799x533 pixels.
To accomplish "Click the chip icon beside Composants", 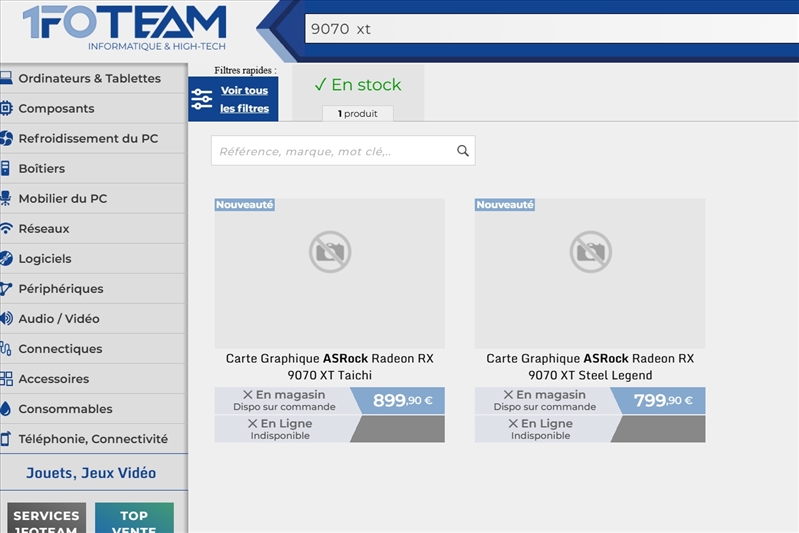I will (x=6, y=108).
